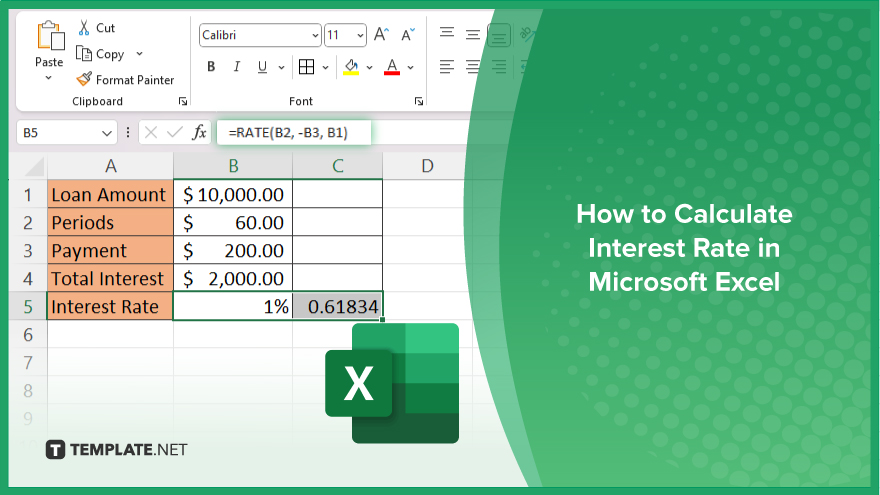Click the Select All corner triangle
Viewport: 880px width, 495px height.
pos(35,166)
